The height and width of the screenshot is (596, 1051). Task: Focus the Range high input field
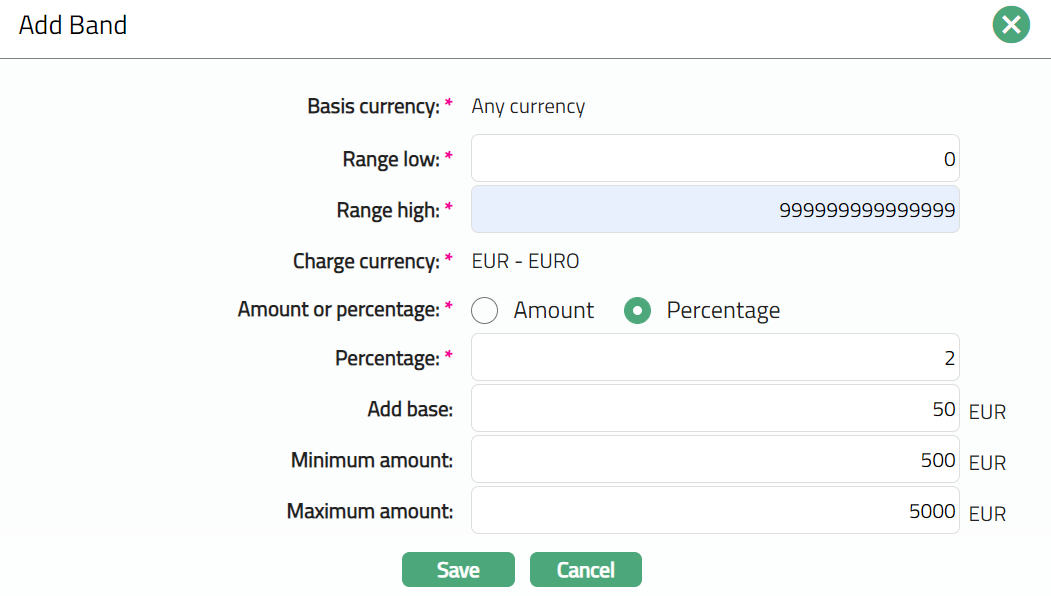714,210
